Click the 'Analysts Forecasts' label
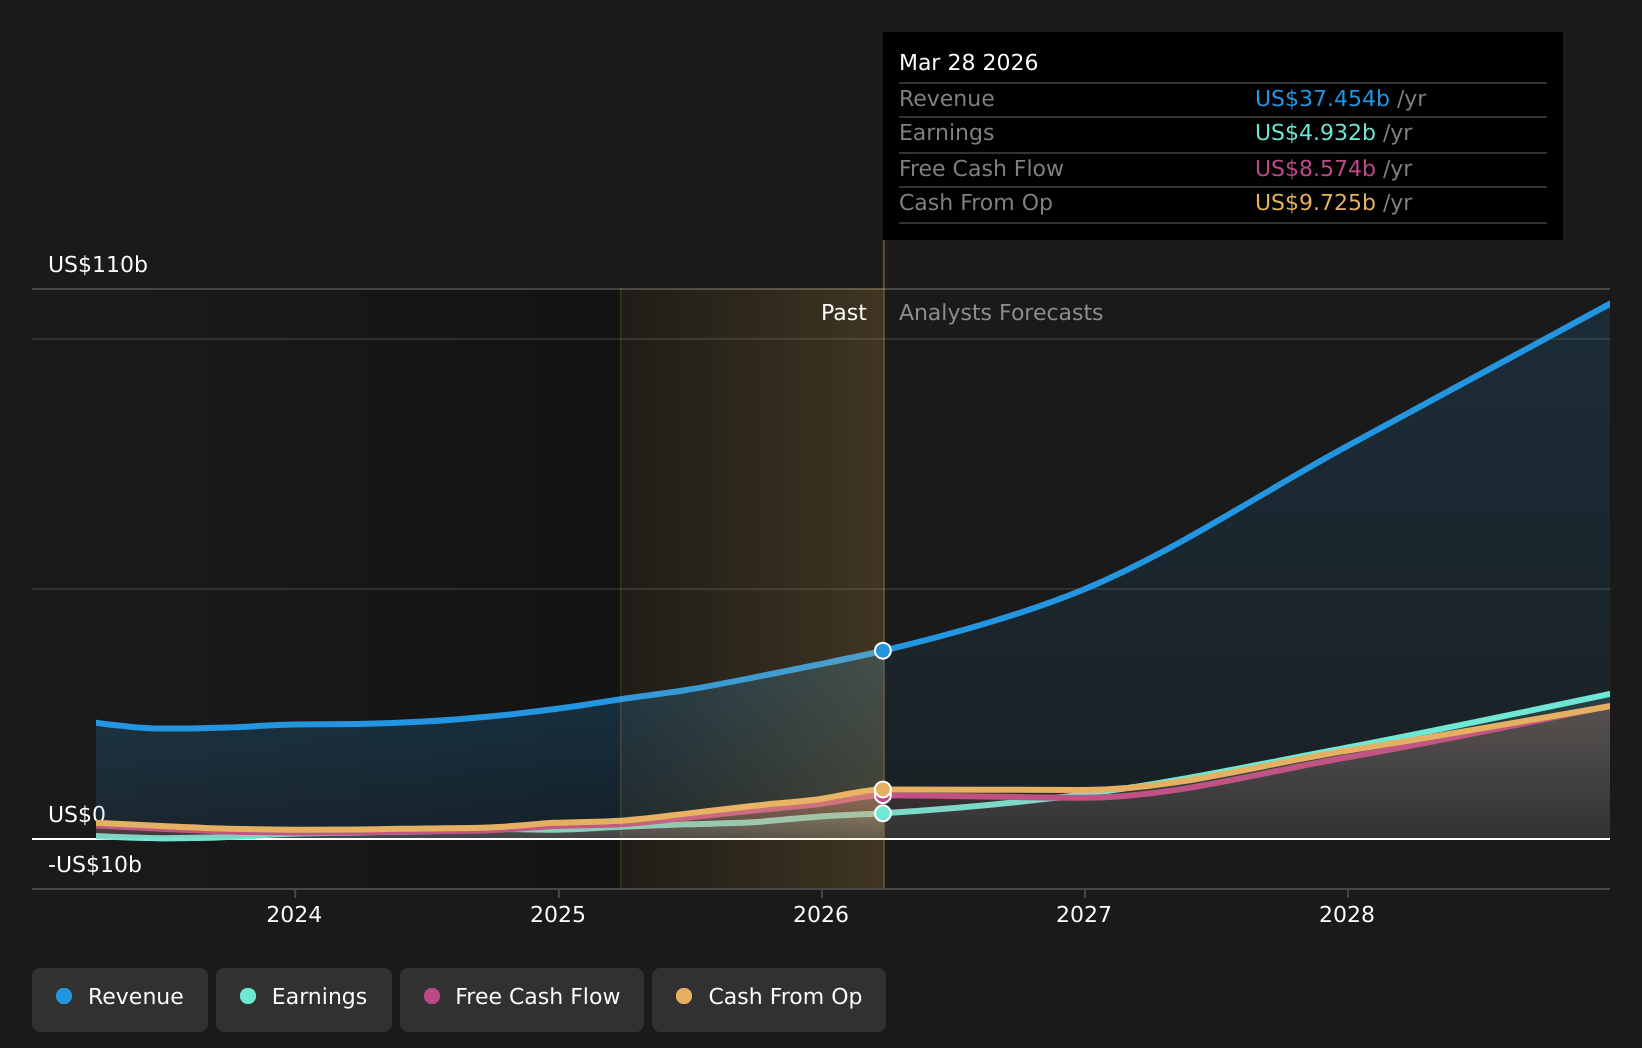Image resolution: width=1642 pixels, height=1048 pixels. coord(1001,313)
